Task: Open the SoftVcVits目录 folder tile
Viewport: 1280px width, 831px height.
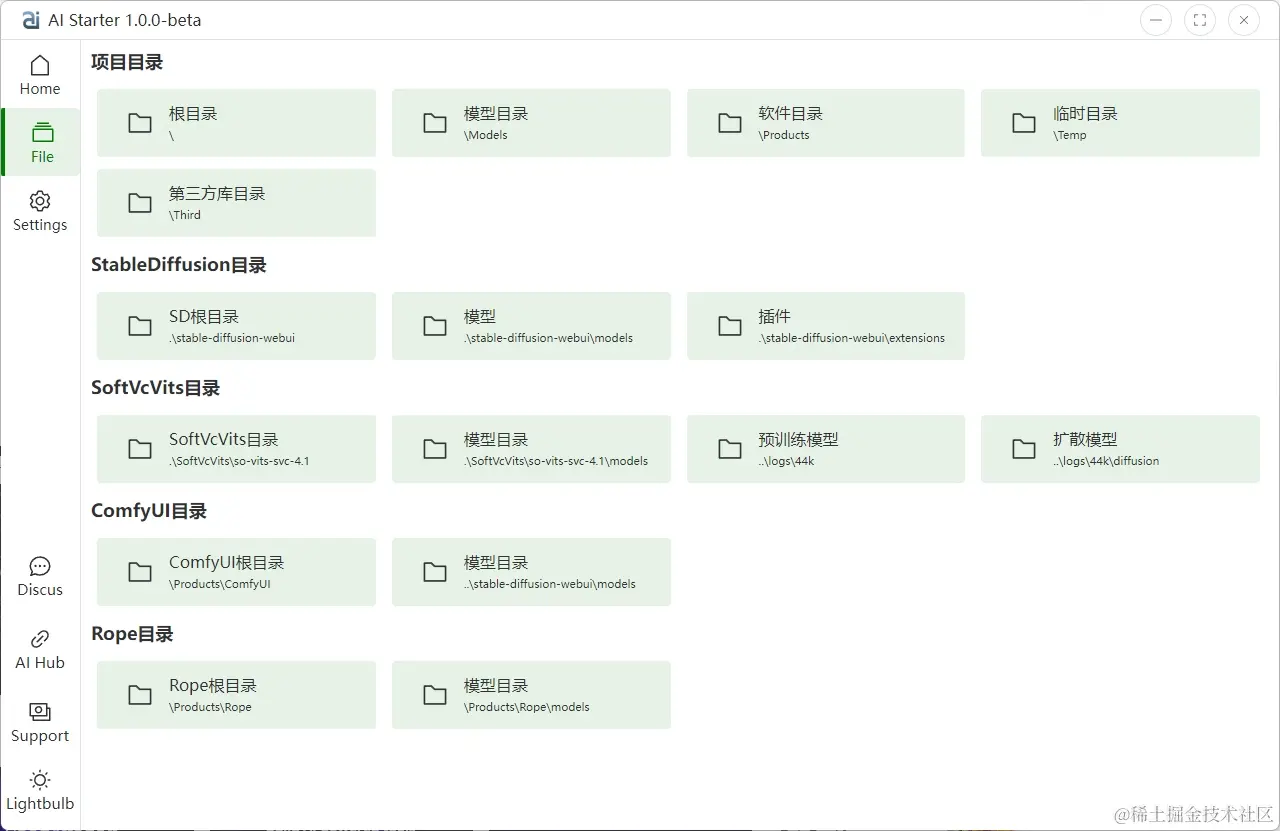Action: pos(235,448)
